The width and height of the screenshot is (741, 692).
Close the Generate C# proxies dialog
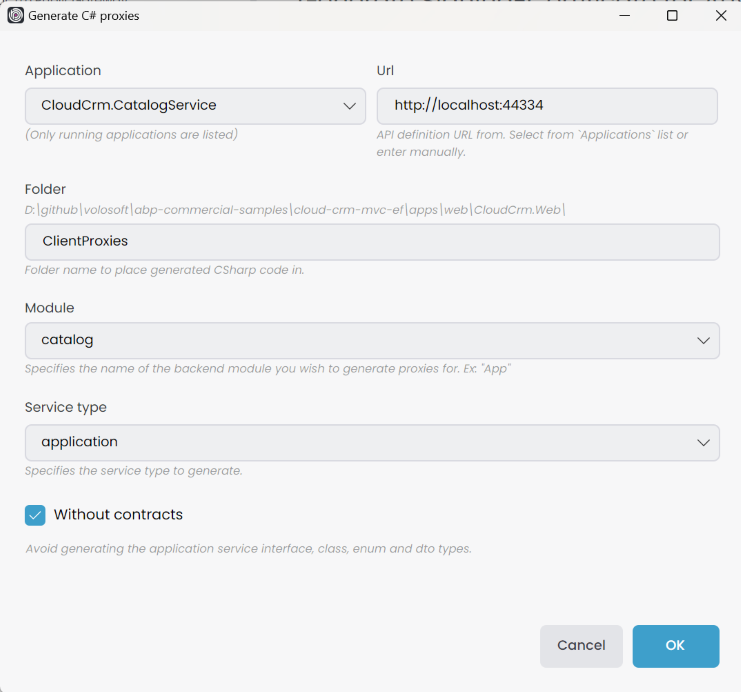pos(720,15)
